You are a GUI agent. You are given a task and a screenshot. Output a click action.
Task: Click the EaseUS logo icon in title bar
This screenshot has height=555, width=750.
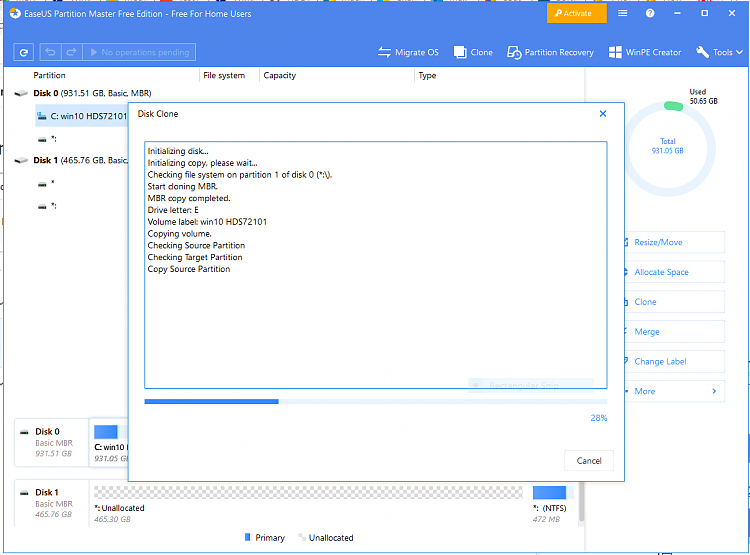coord(15,13)
